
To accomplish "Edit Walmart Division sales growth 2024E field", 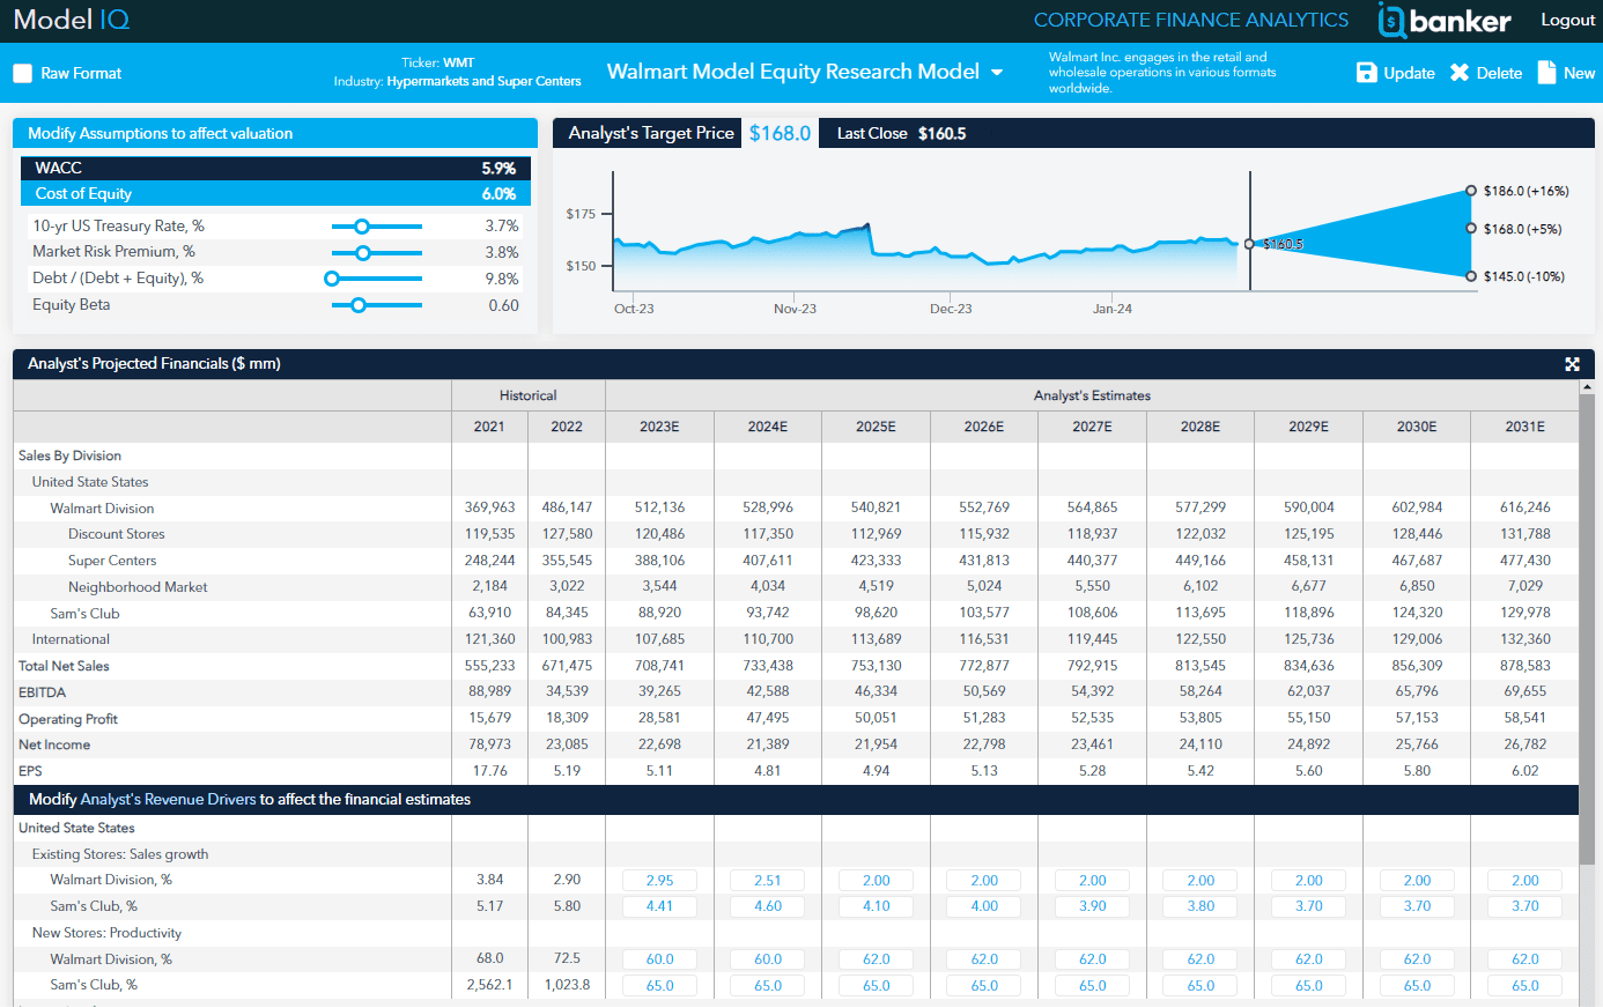I will click(767, 880).
